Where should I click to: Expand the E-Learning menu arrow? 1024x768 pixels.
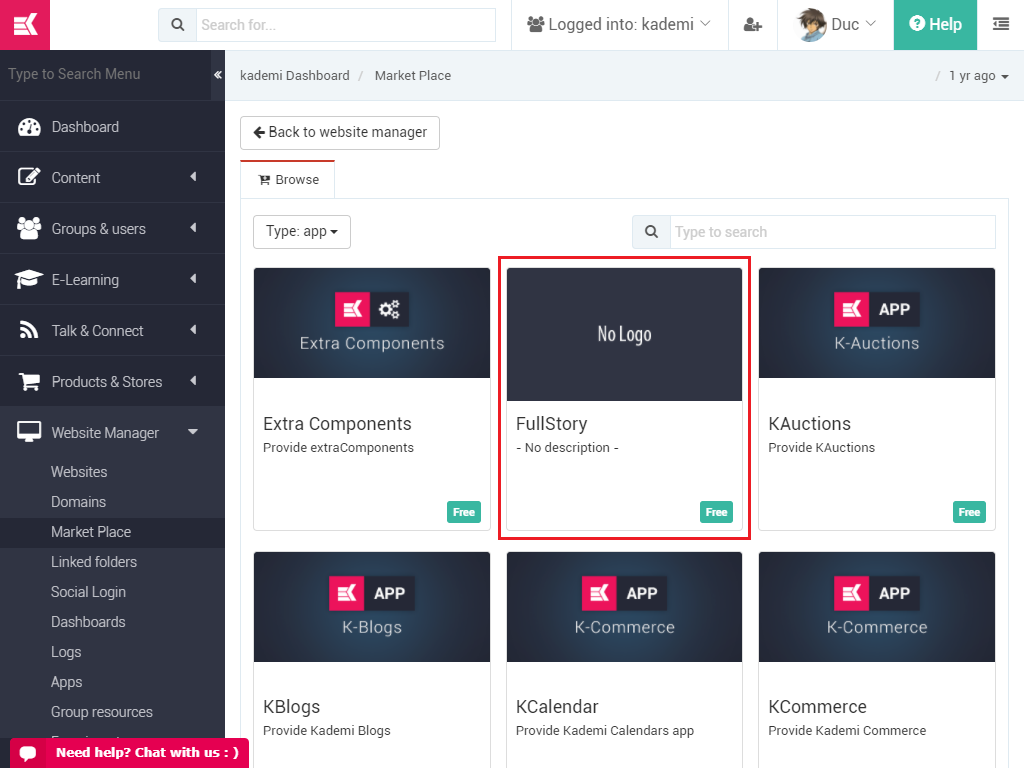point(193,279)
